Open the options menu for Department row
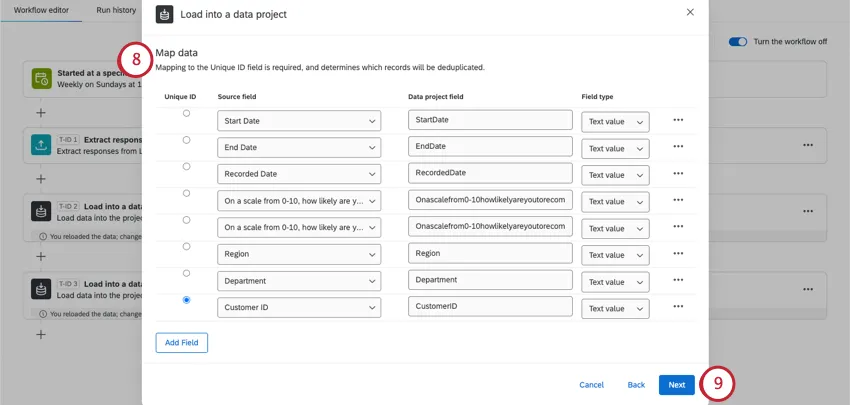The image size is (850, 405). [678, 281]
